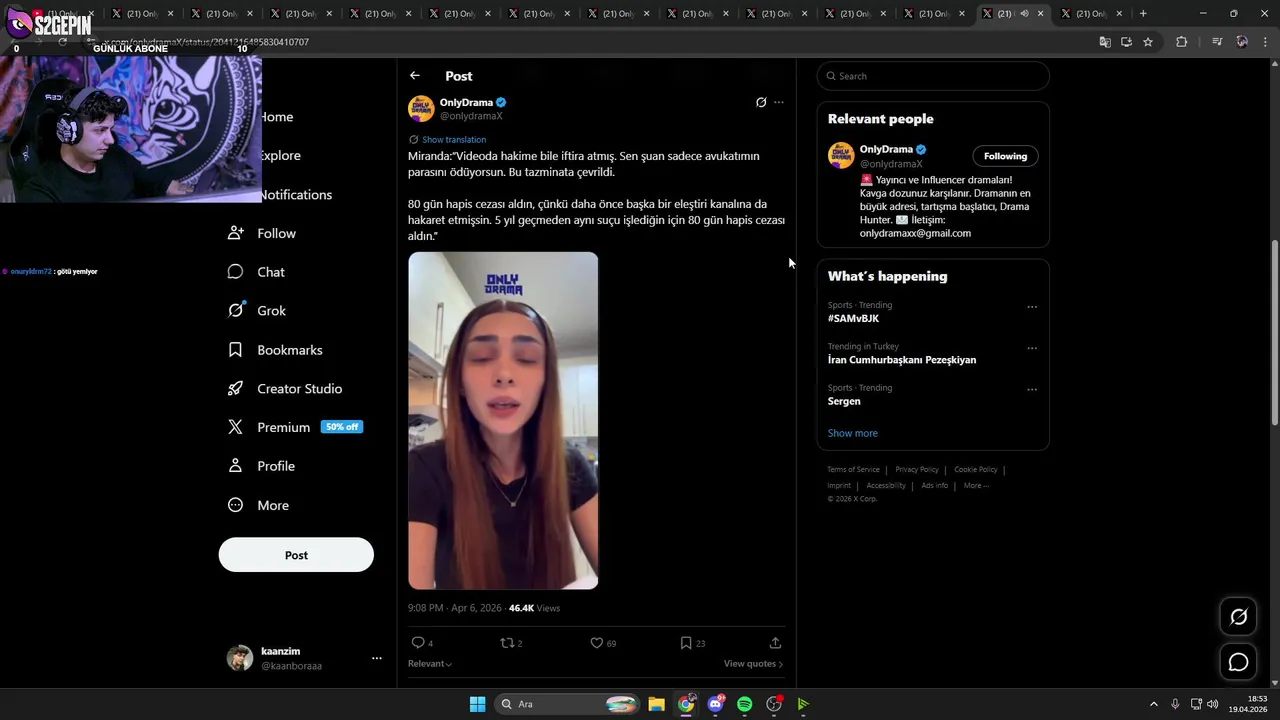Share the post with the share icon
Viewport: 1280px width, 720px height.
click(x=775, y=643)
